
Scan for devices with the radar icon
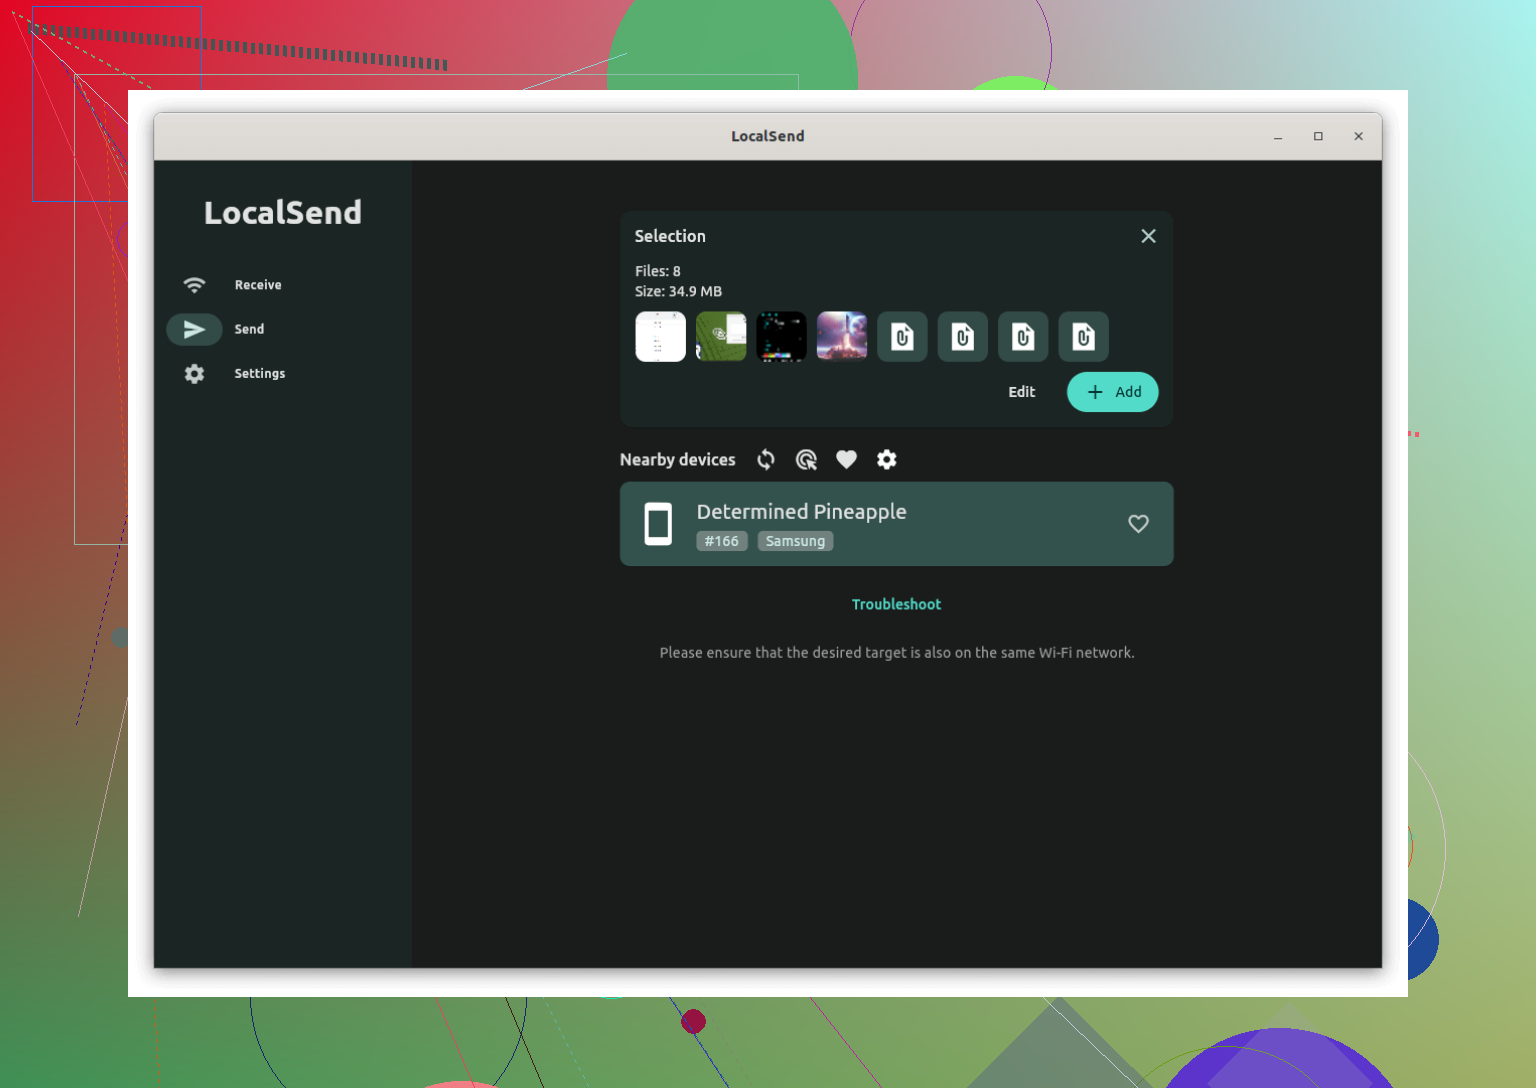(806, 459)
